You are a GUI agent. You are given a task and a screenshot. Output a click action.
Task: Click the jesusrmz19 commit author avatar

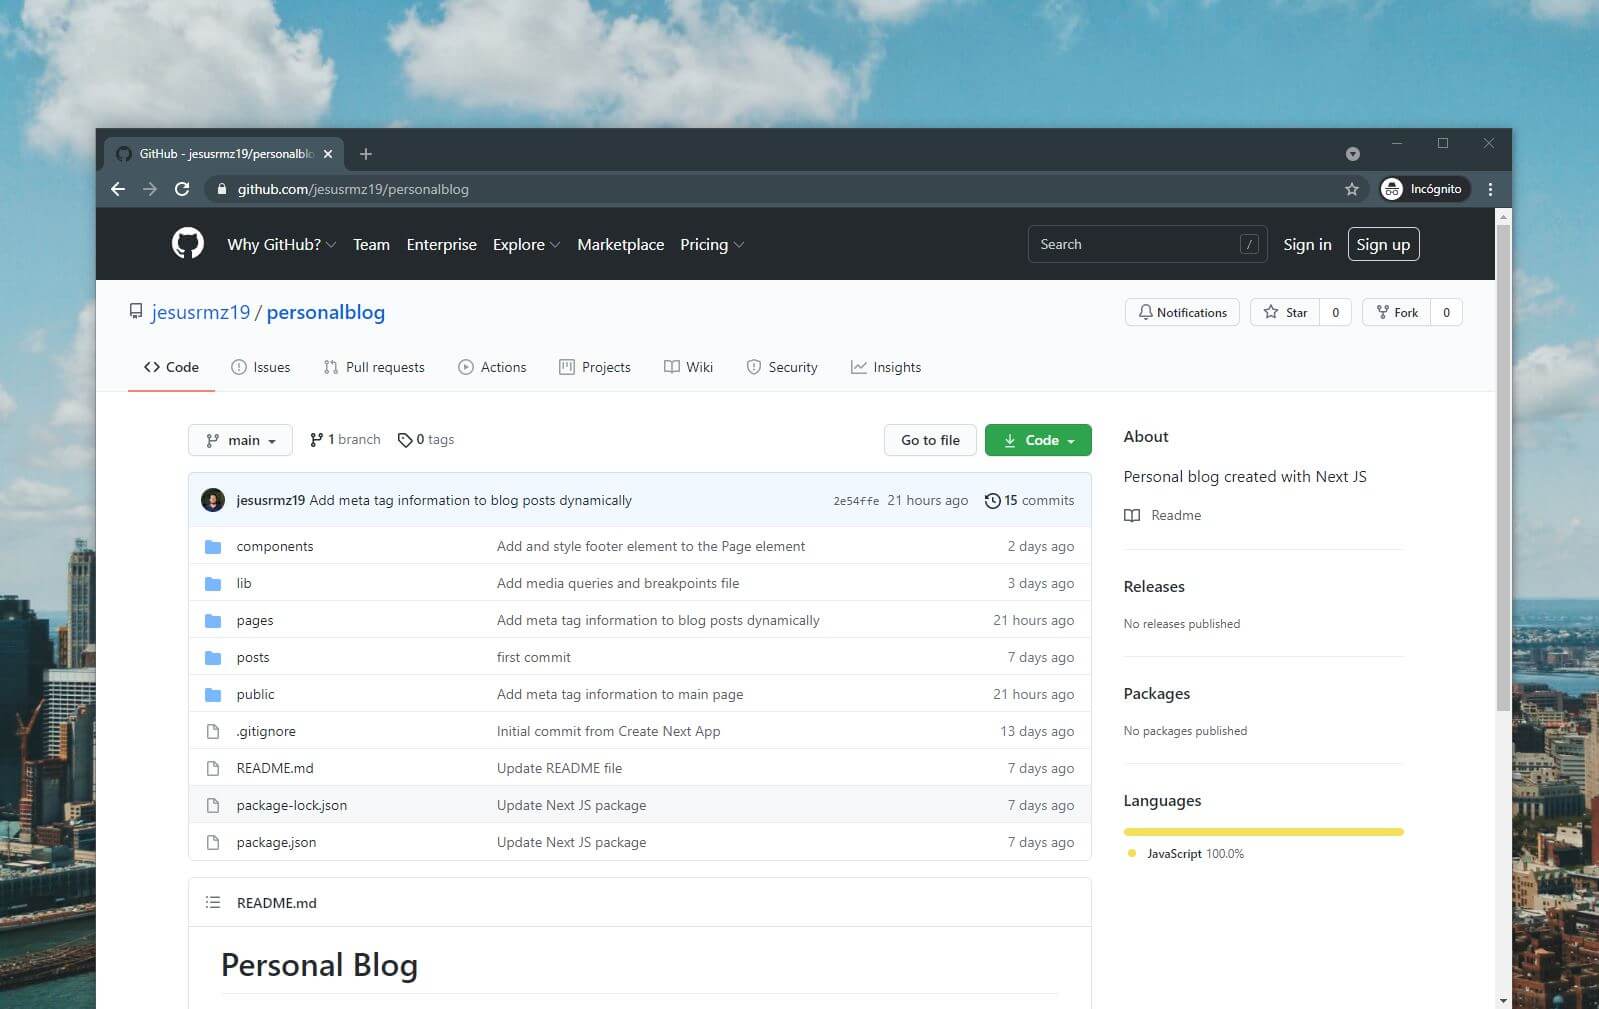coord(213,500)
